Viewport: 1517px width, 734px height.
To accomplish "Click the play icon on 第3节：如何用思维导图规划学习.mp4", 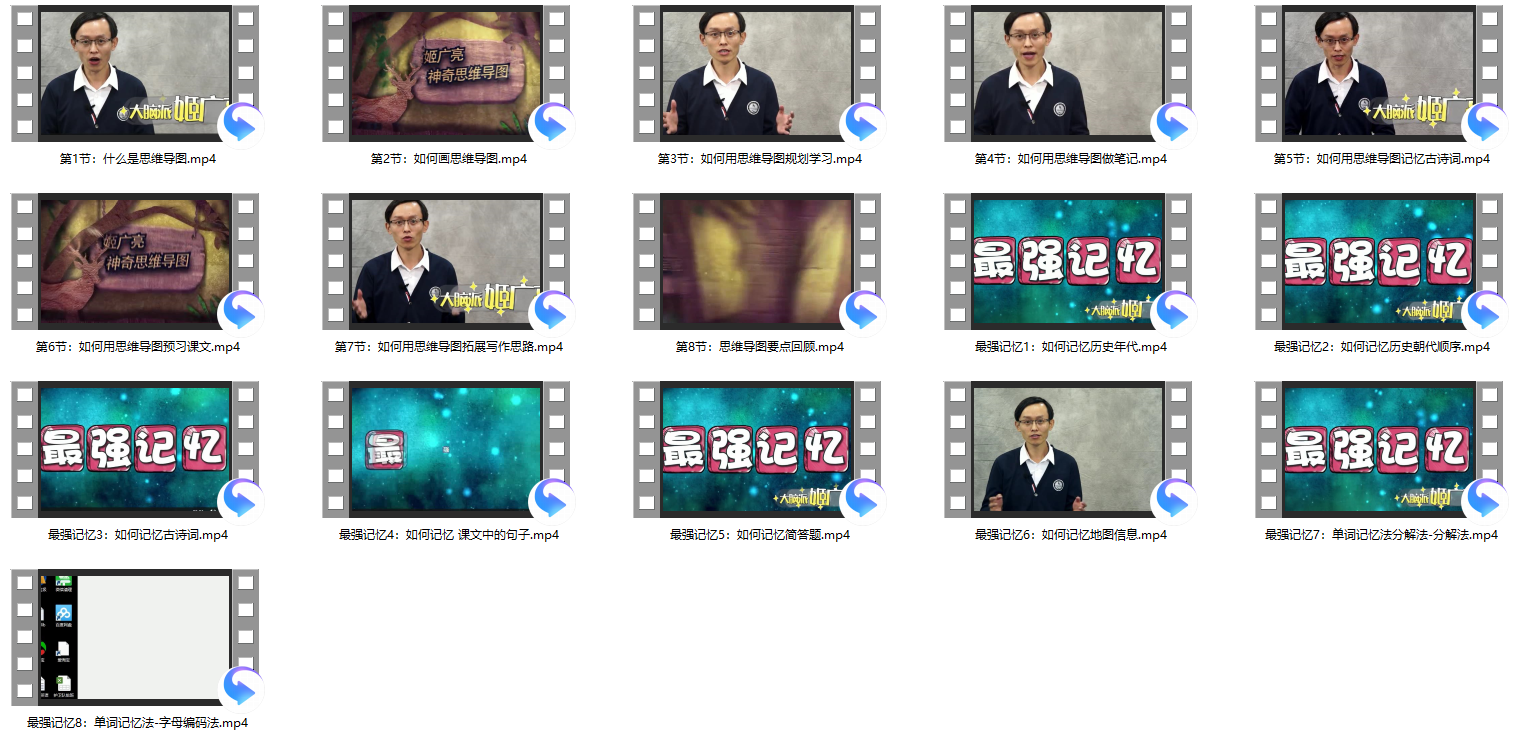I will (862, 122).
